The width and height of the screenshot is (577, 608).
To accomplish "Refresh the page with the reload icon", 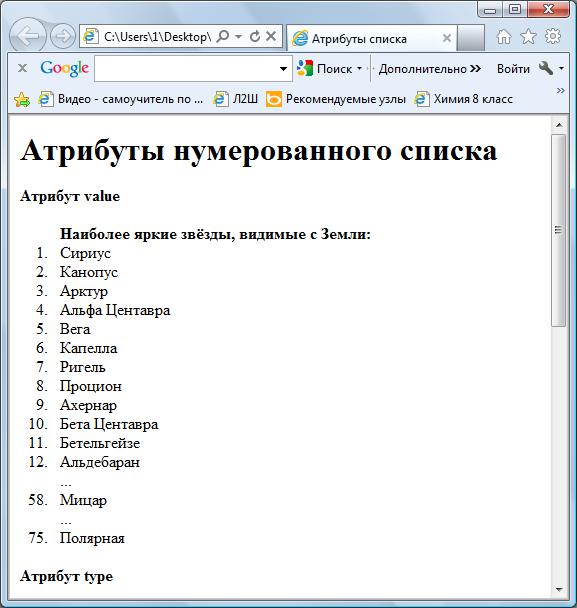I will pos(255,36).
